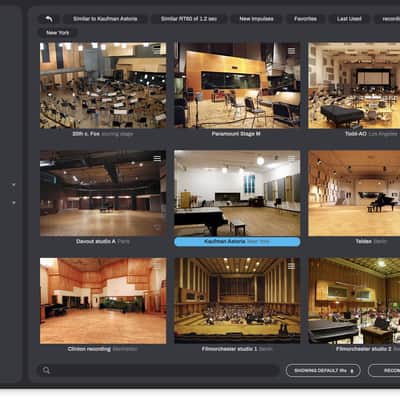The height and width of the screenshot is (400, 400).
Task: Click the Davout studio A name text
Action: point(96,241)
